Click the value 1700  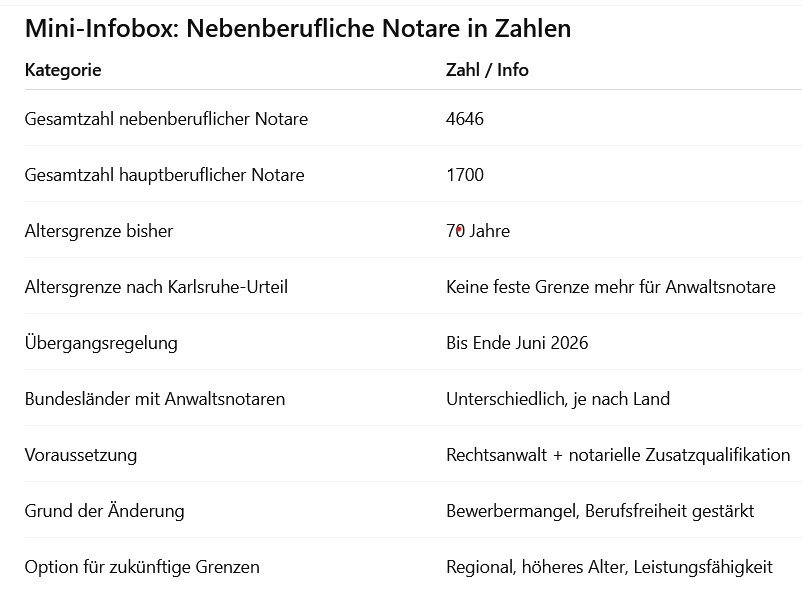[464, 175]
